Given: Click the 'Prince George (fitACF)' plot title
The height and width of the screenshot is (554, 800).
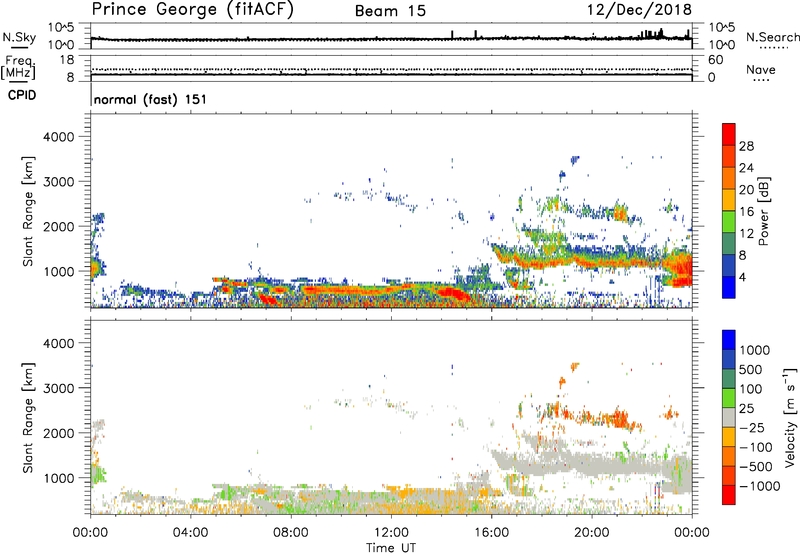Looking at the screenshot, I should pos(193,9).
